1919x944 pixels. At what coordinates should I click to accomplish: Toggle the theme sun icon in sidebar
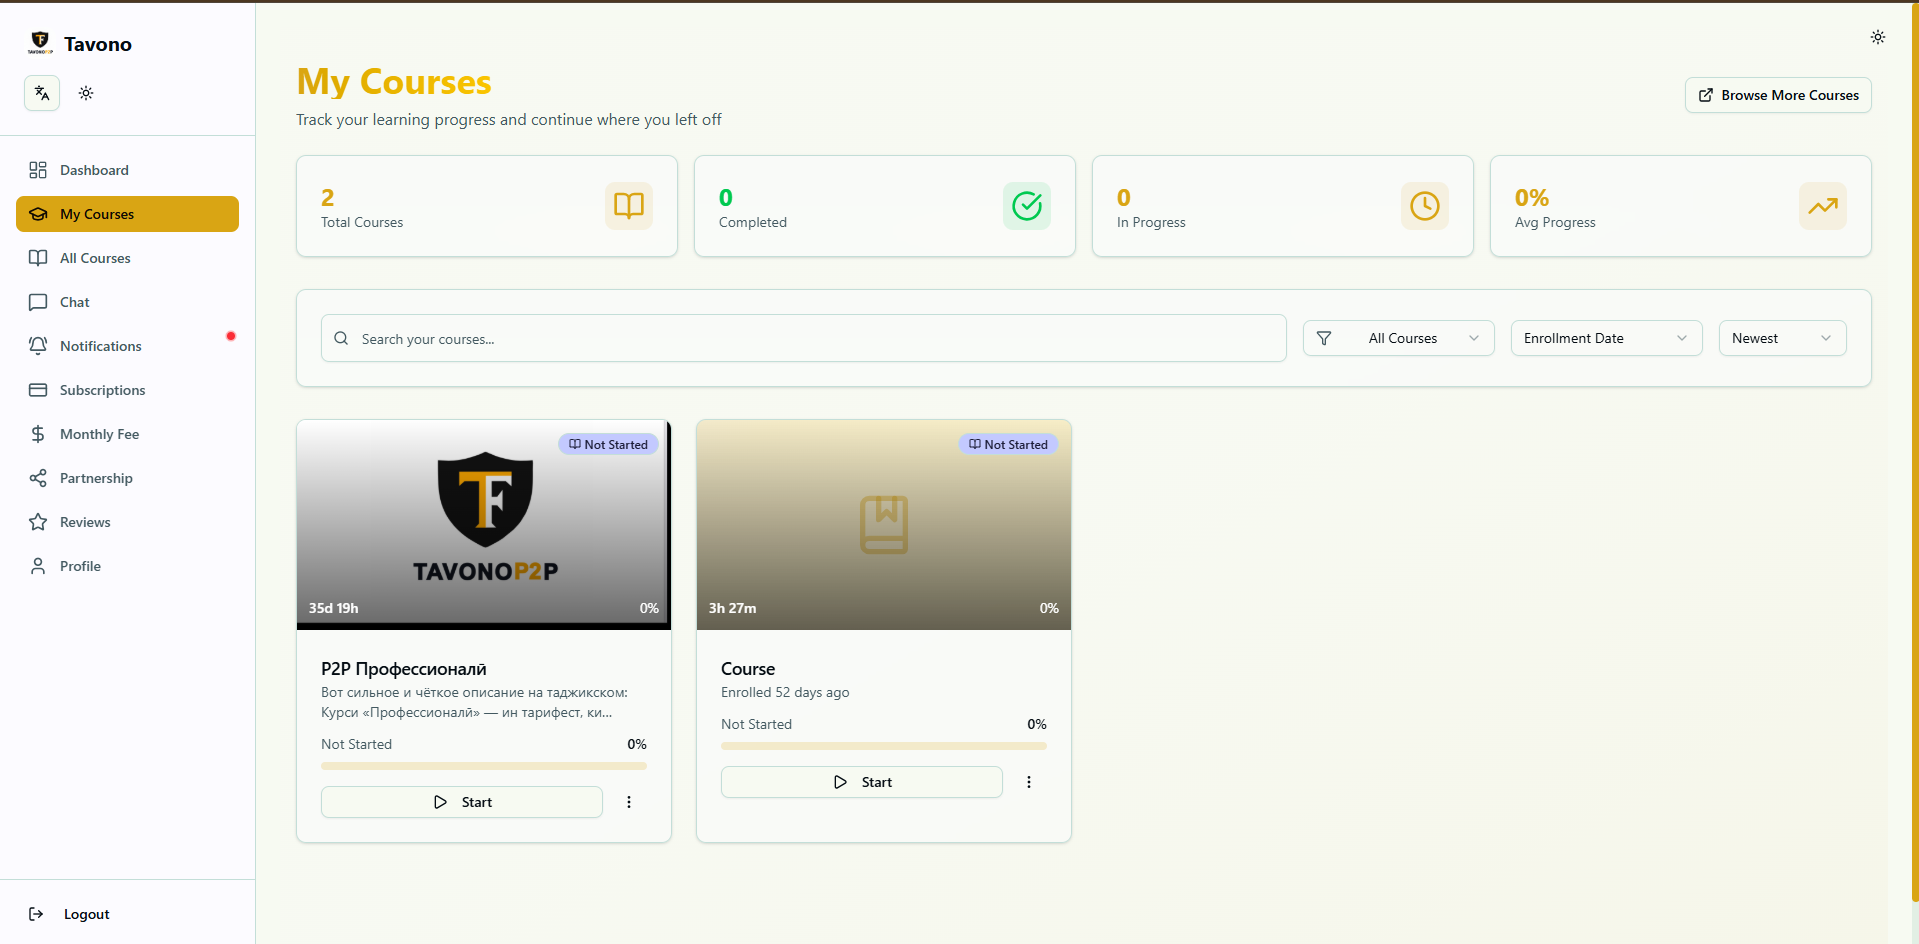86,93
